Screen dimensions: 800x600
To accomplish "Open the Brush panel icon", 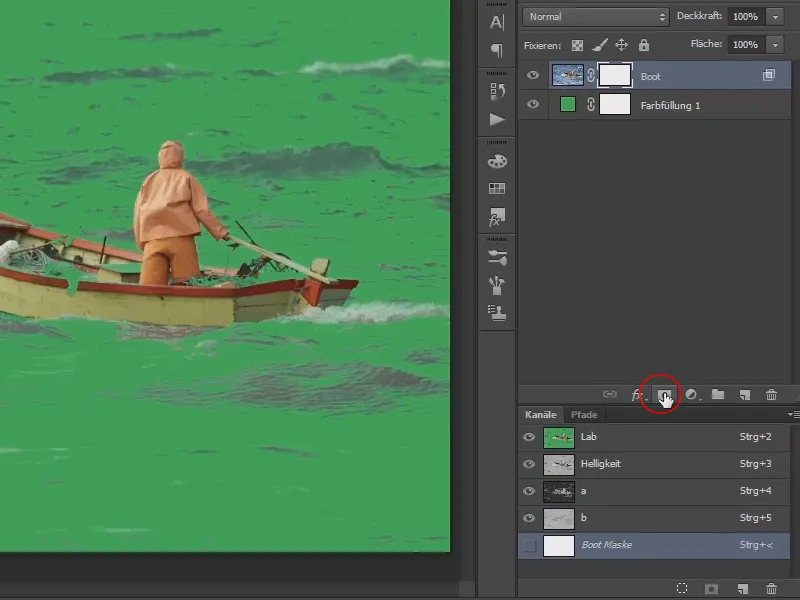I will point(497,285).
